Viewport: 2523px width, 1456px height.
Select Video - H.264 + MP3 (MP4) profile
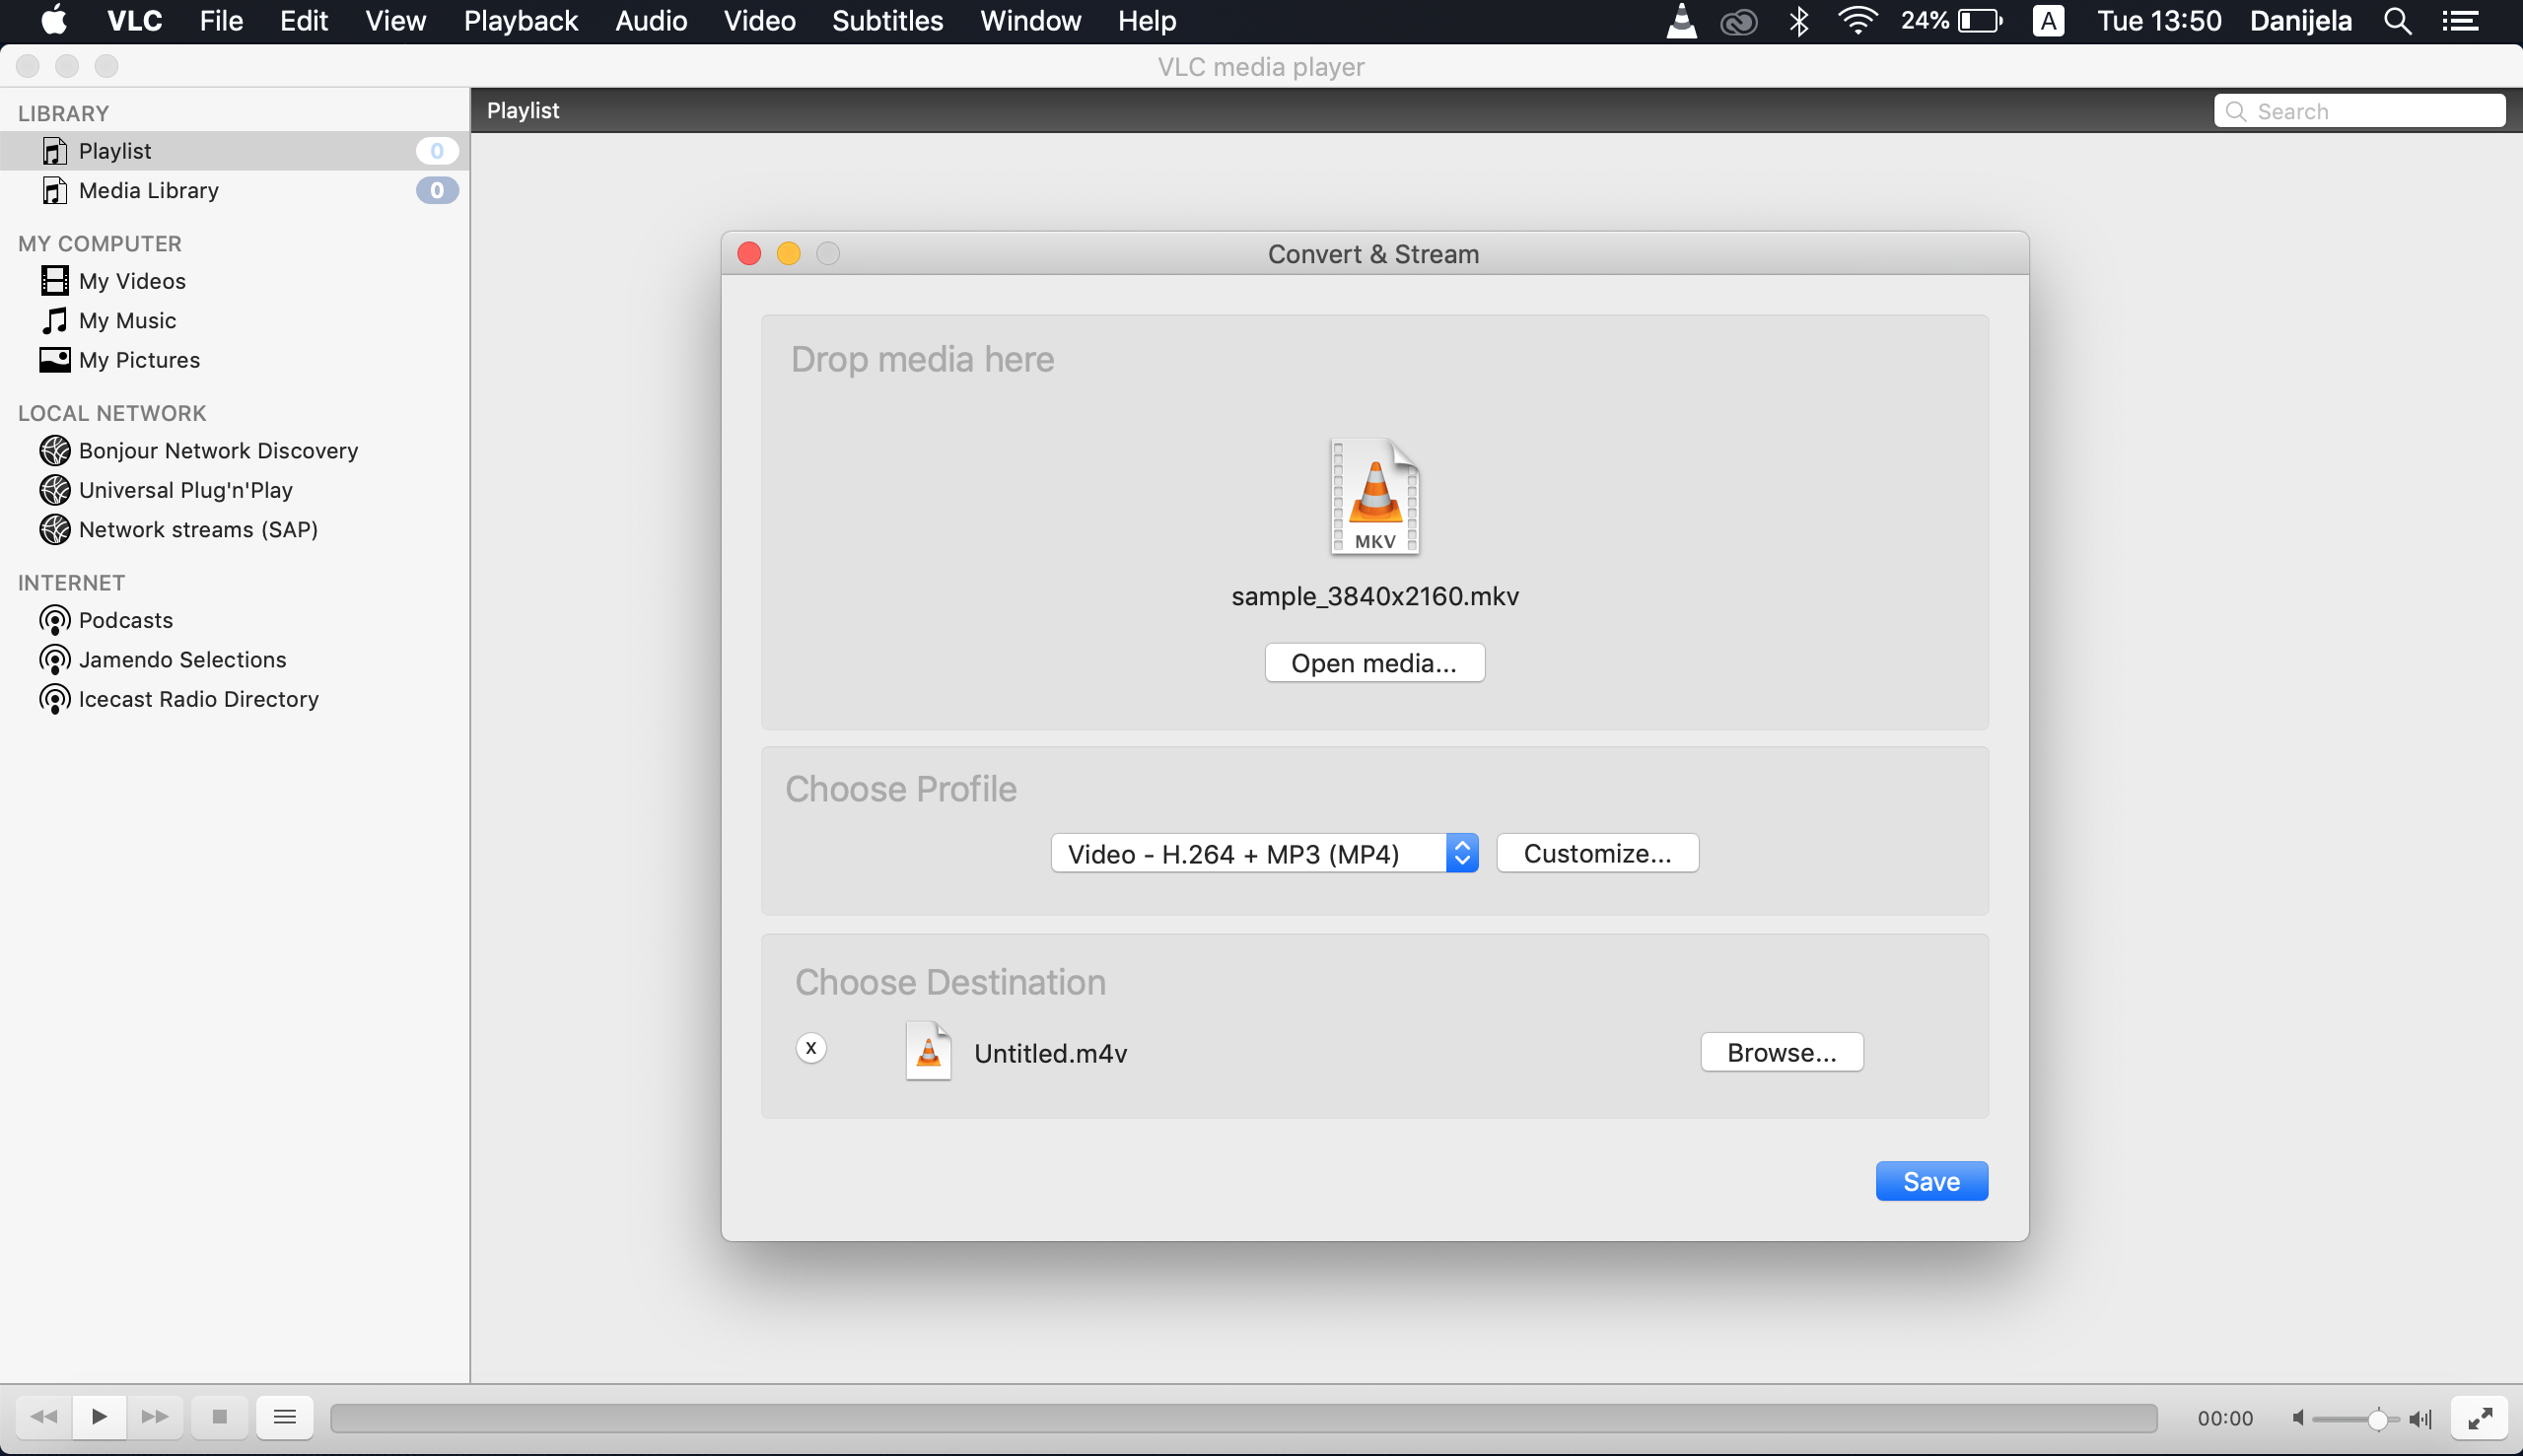pos(1263,853)
